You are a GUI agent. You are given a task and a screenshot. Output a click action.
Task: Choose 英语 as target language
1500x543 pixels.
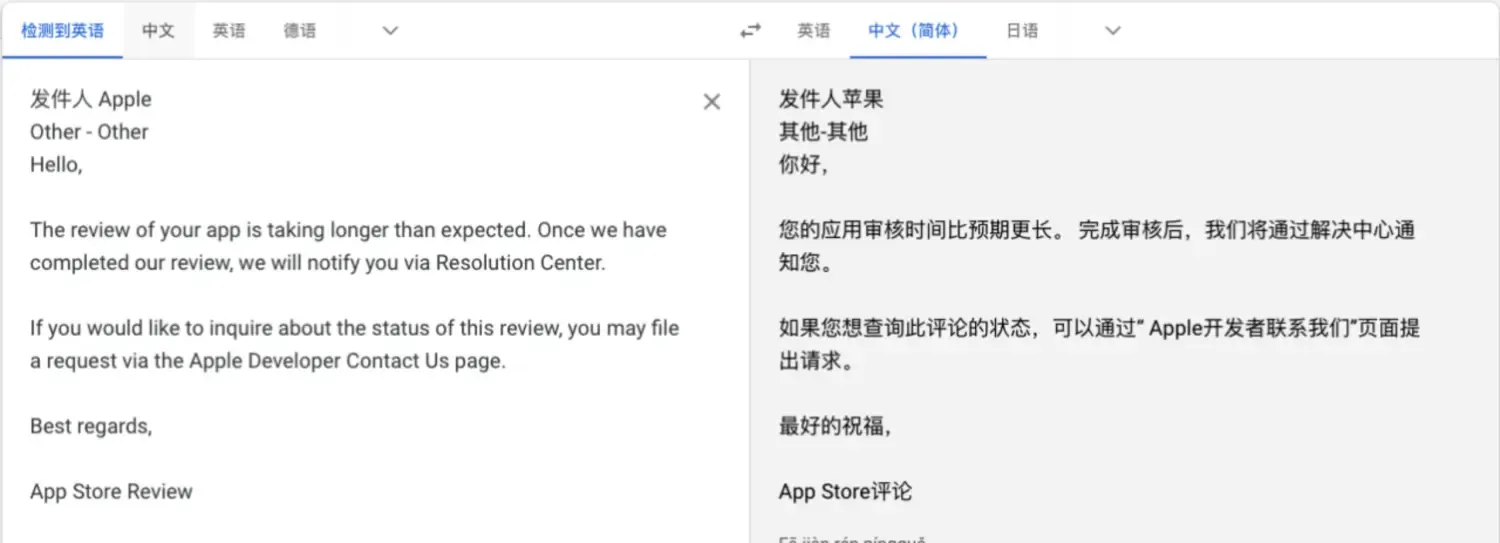(x=814, y=31)
